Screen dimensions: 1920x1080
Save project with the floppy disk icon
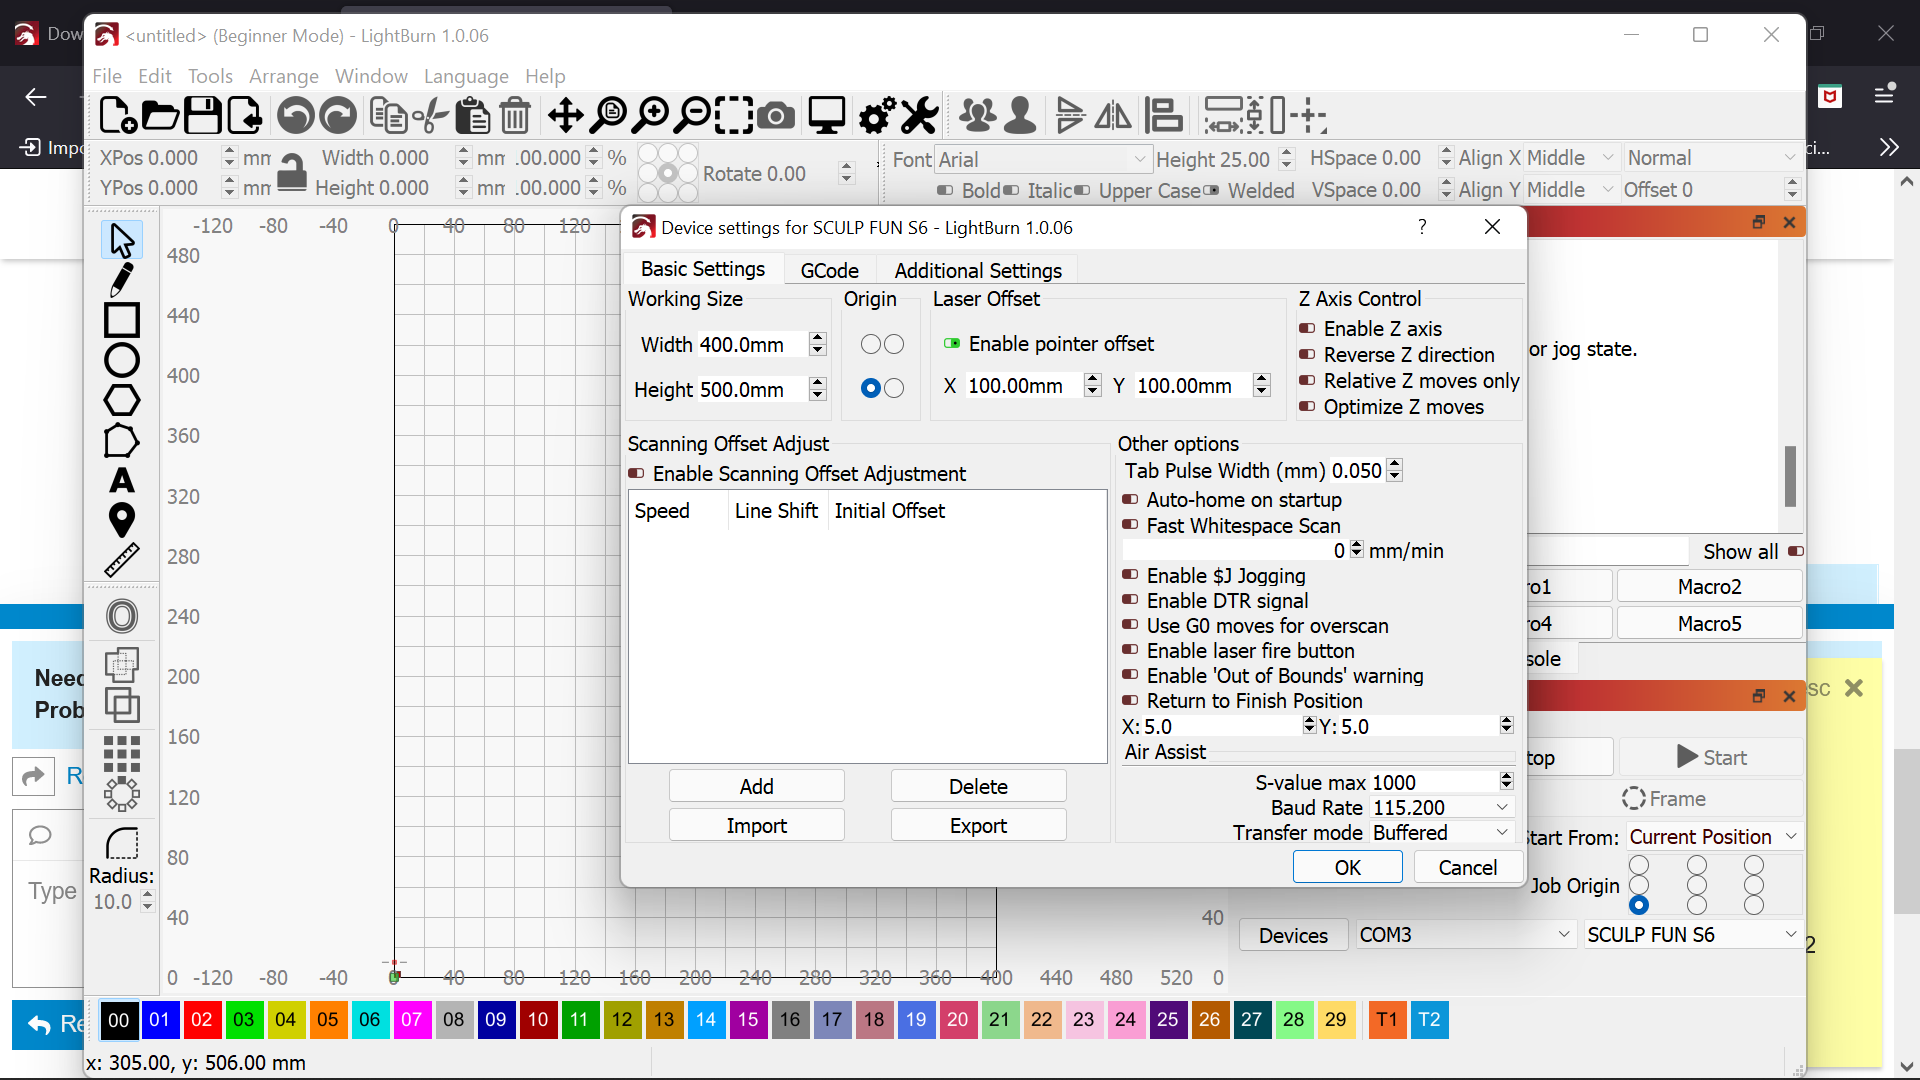[x=202, y=116]
